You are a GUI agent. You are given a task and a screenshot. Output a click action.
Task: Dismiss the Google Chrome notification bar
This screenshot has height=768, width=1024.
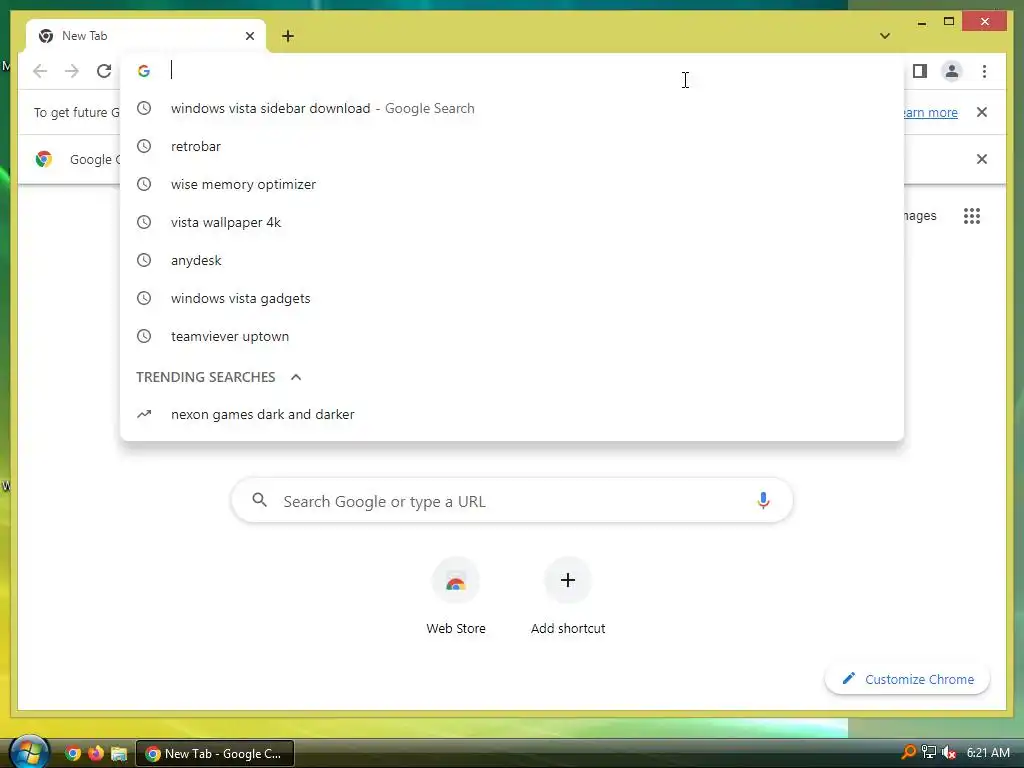tap(982, 159)
